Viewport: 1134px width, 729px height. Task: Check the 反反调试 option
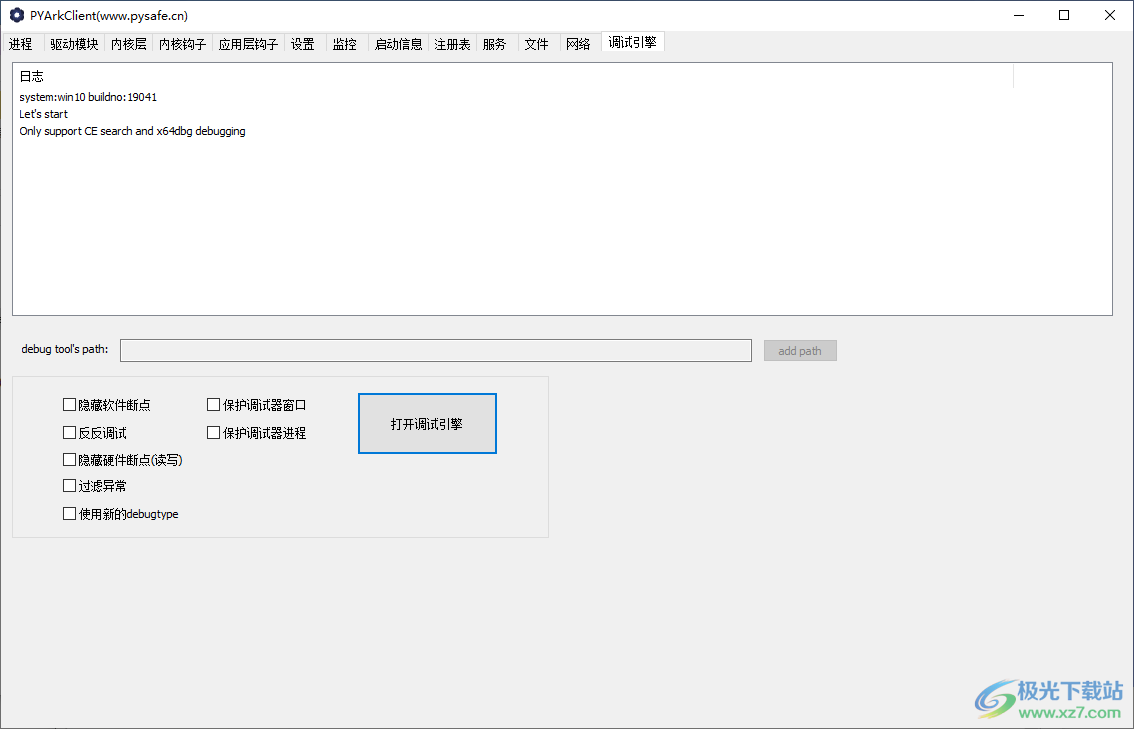pyautogui.click(x=69, y=432)
